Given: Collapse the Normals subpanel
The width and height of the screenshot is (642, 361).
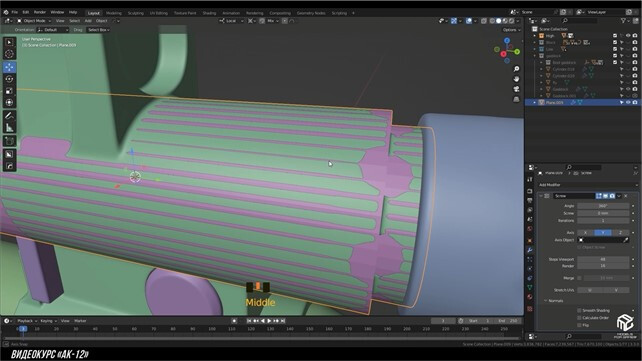Looking at the screenshot, I should 546,301.
